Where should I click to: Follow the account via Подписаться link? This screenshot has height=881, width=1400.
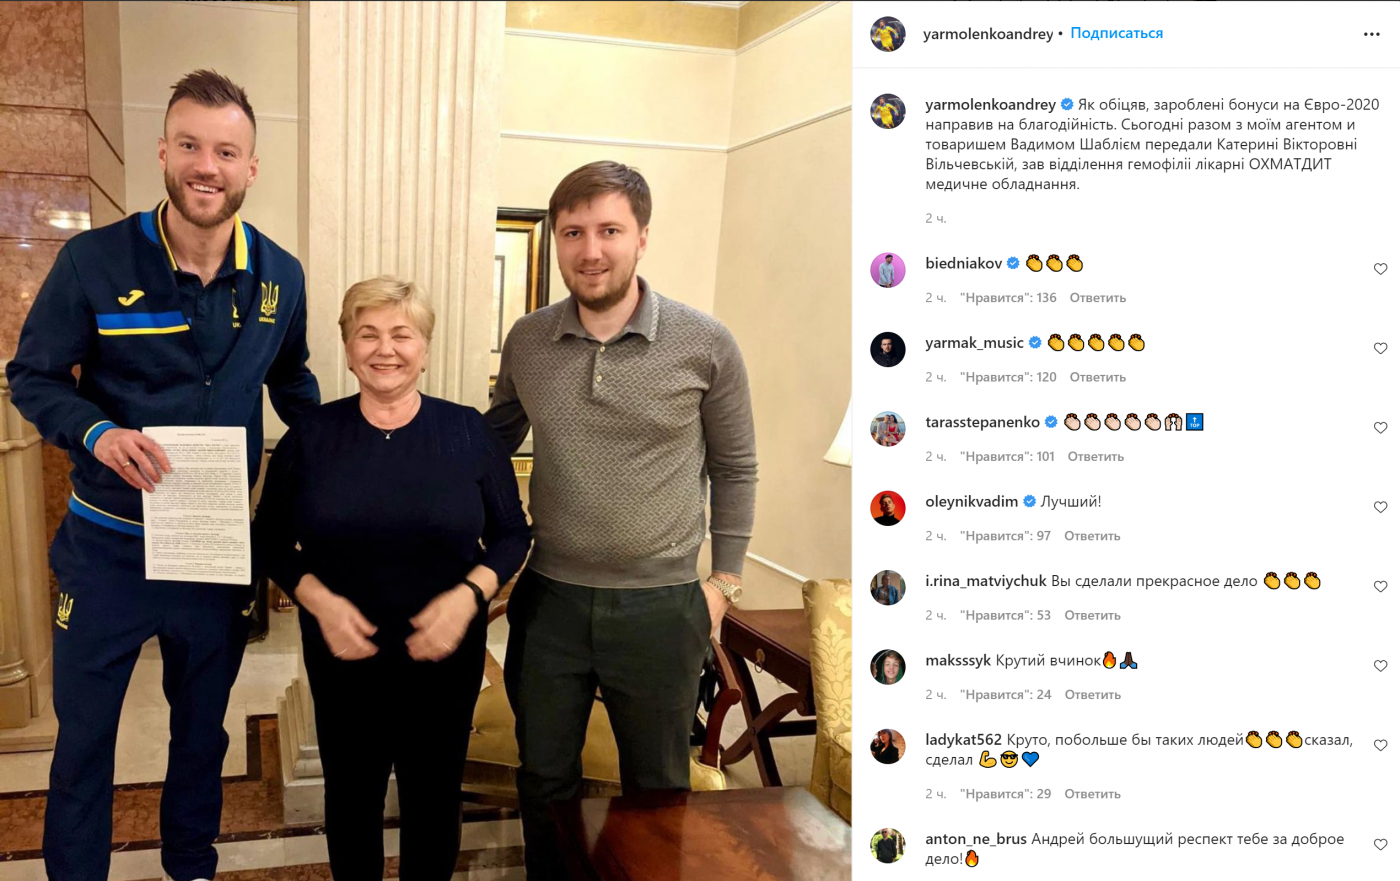(1117, 33)
